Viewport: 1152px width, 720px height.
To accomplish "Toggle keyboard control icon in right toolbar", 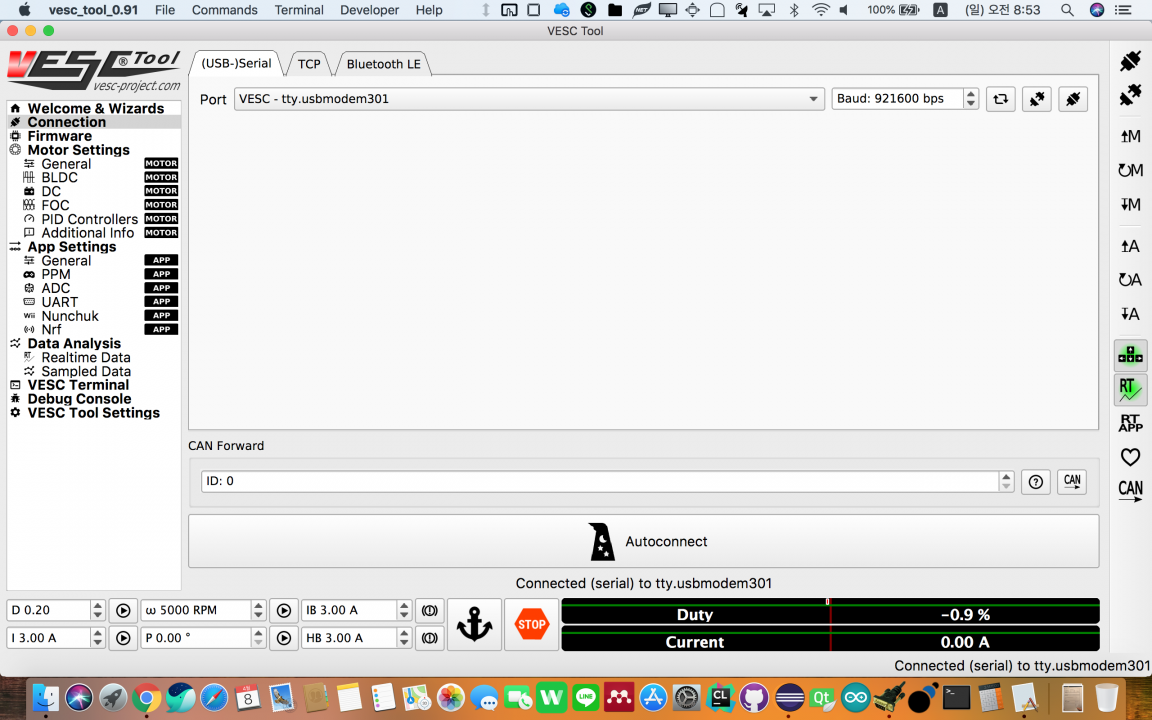I will tap(1130, 356).
